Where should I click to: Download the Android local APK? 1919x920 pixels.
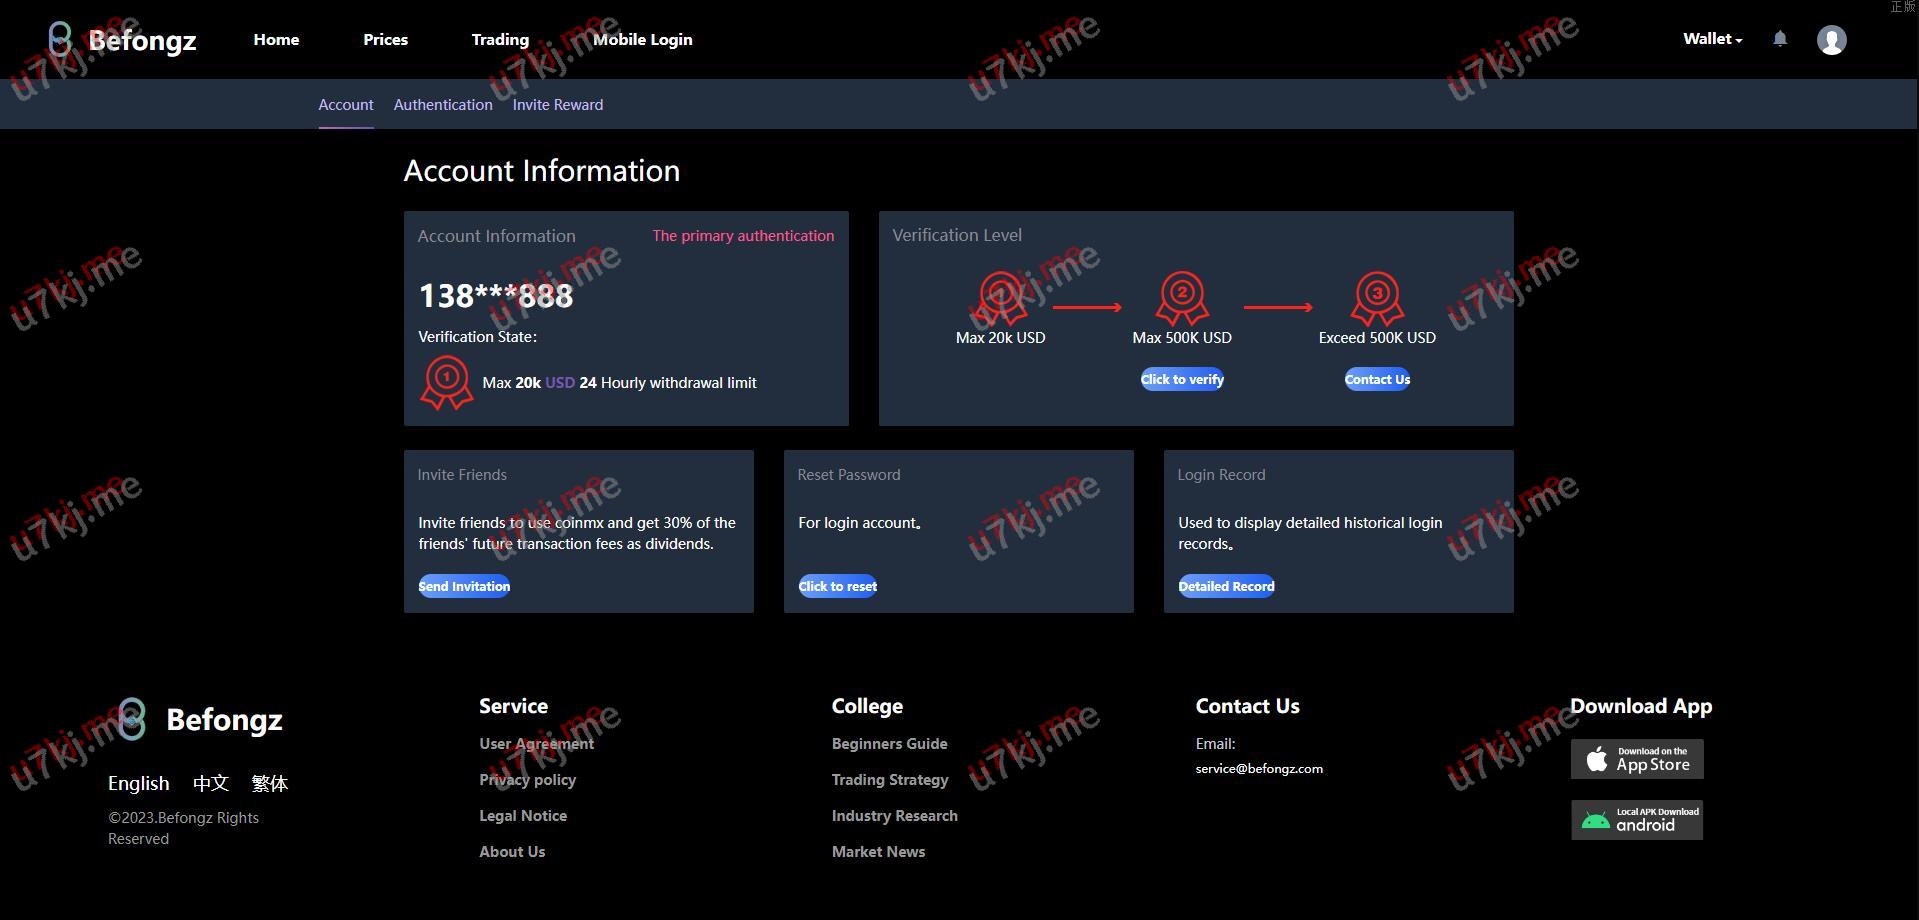click(x=1637, y=820)
